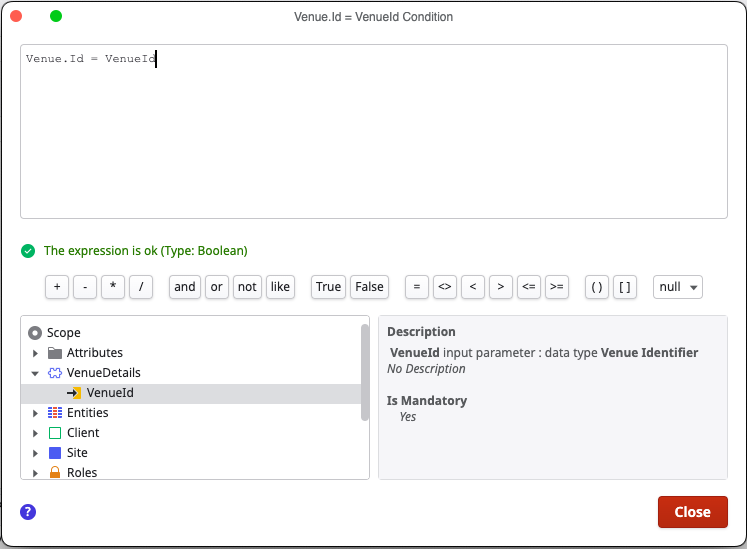Select the Attributes tree row label
The height and width of the screenshot is (549, 747).
pyautogui.click(x=95, y=353)
